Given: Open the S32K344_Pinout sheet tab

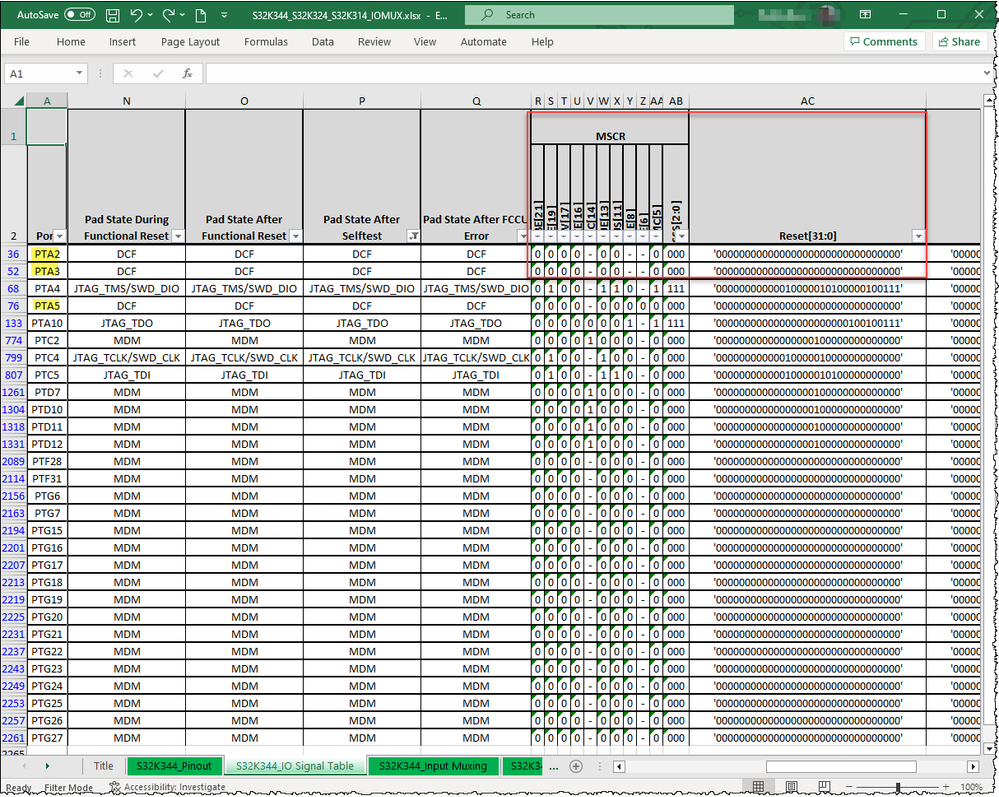Looking at the screenshot, I should click(174, 766).
